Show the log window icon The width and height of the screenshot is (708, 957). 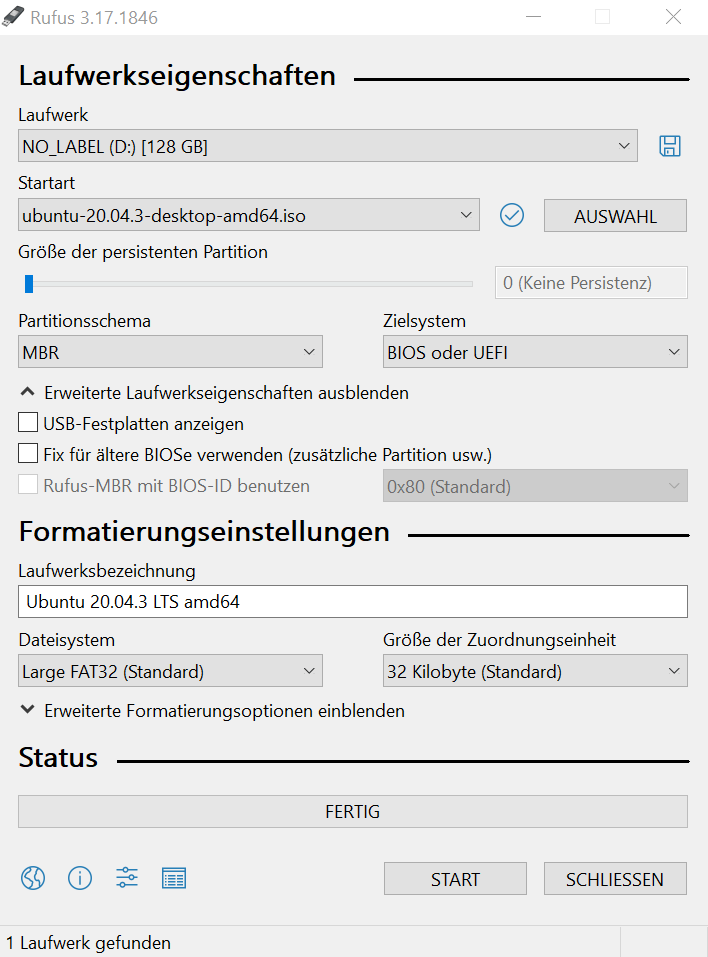[x=174, y=878]
